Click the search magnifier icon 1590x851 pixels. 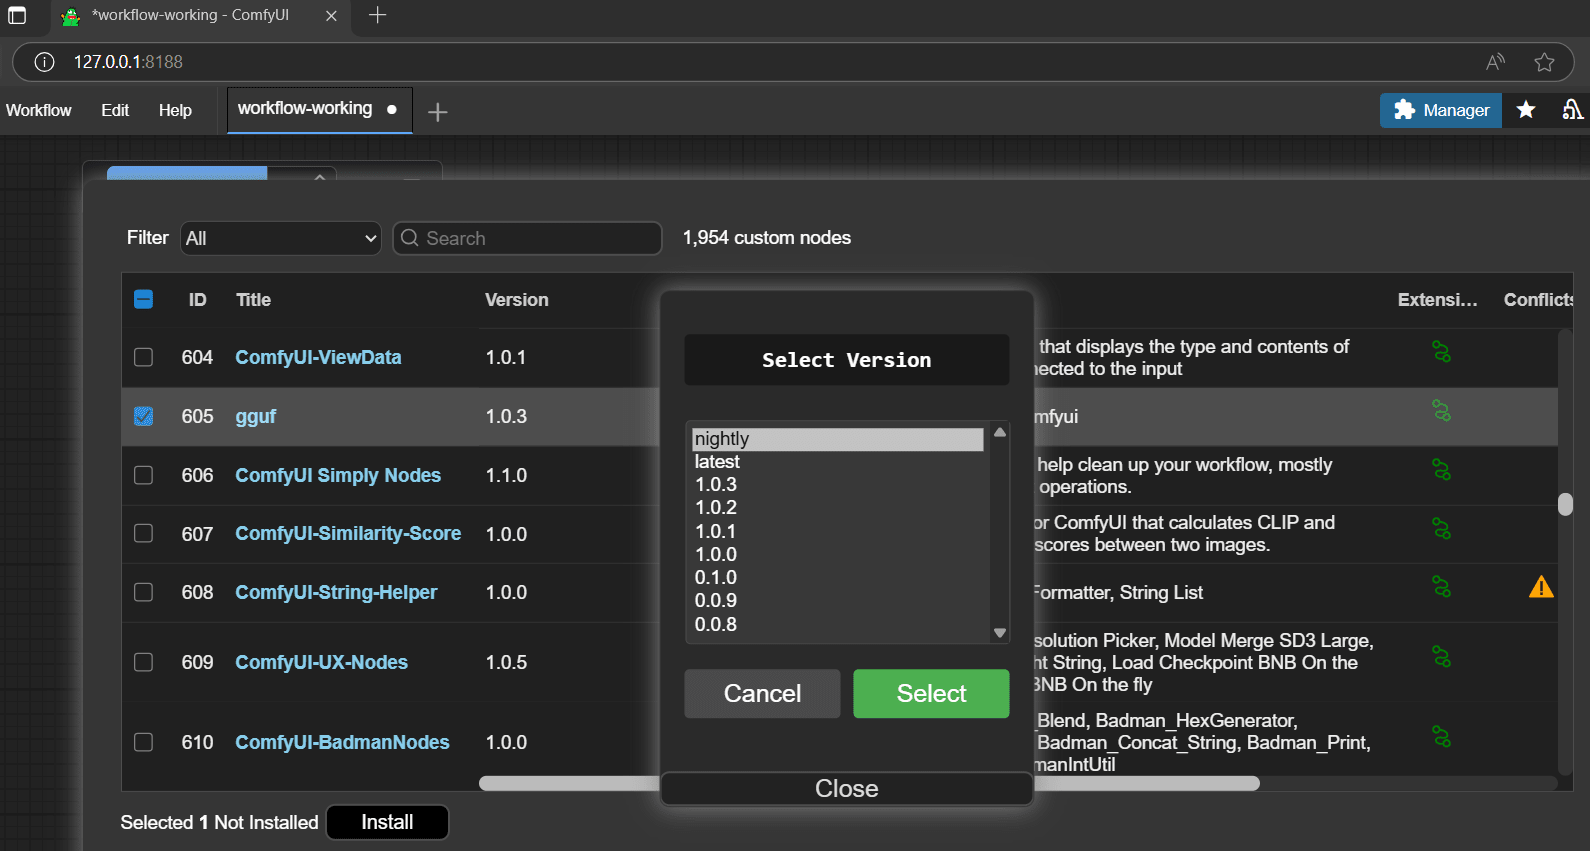[x=410, y=238]
